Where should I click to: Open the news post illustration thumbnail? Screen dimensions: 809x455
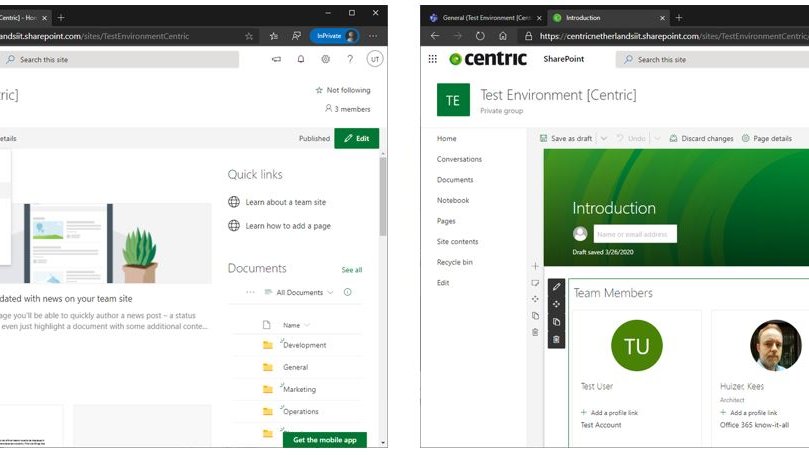click(106, 243)
